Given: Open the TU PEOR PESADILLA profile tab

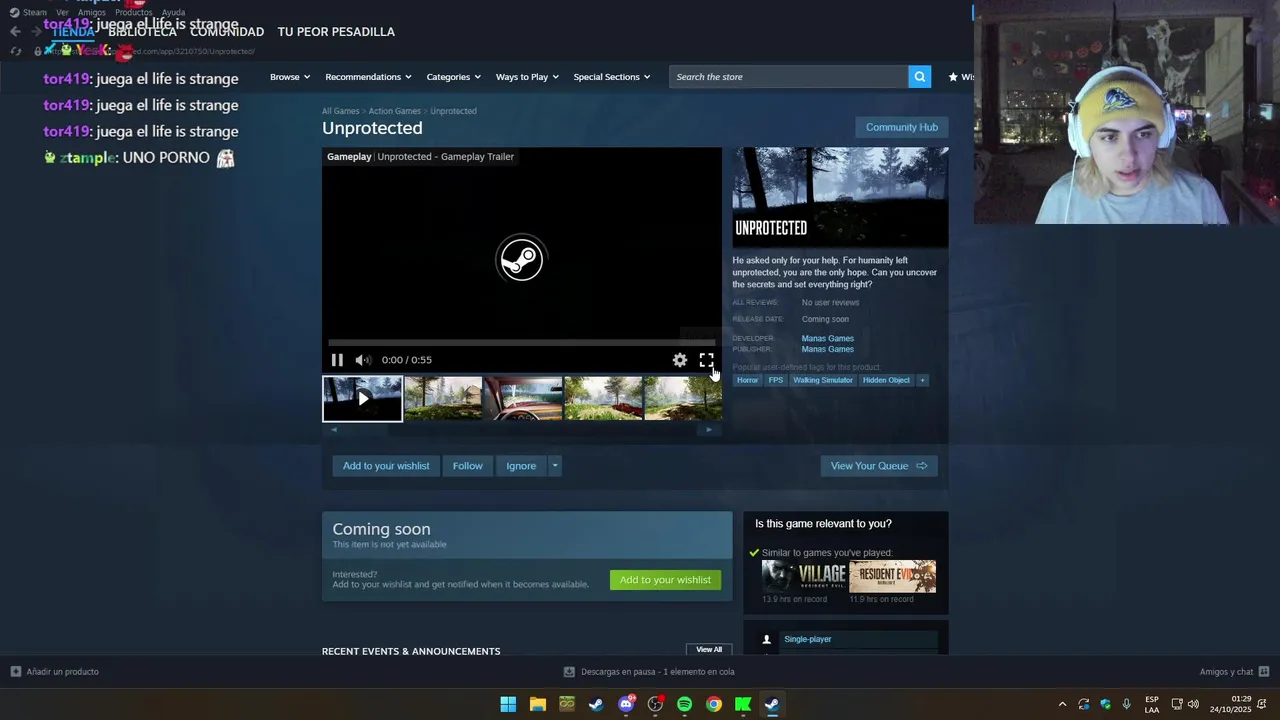Looking at the screenshot, I should coord(336,32).
